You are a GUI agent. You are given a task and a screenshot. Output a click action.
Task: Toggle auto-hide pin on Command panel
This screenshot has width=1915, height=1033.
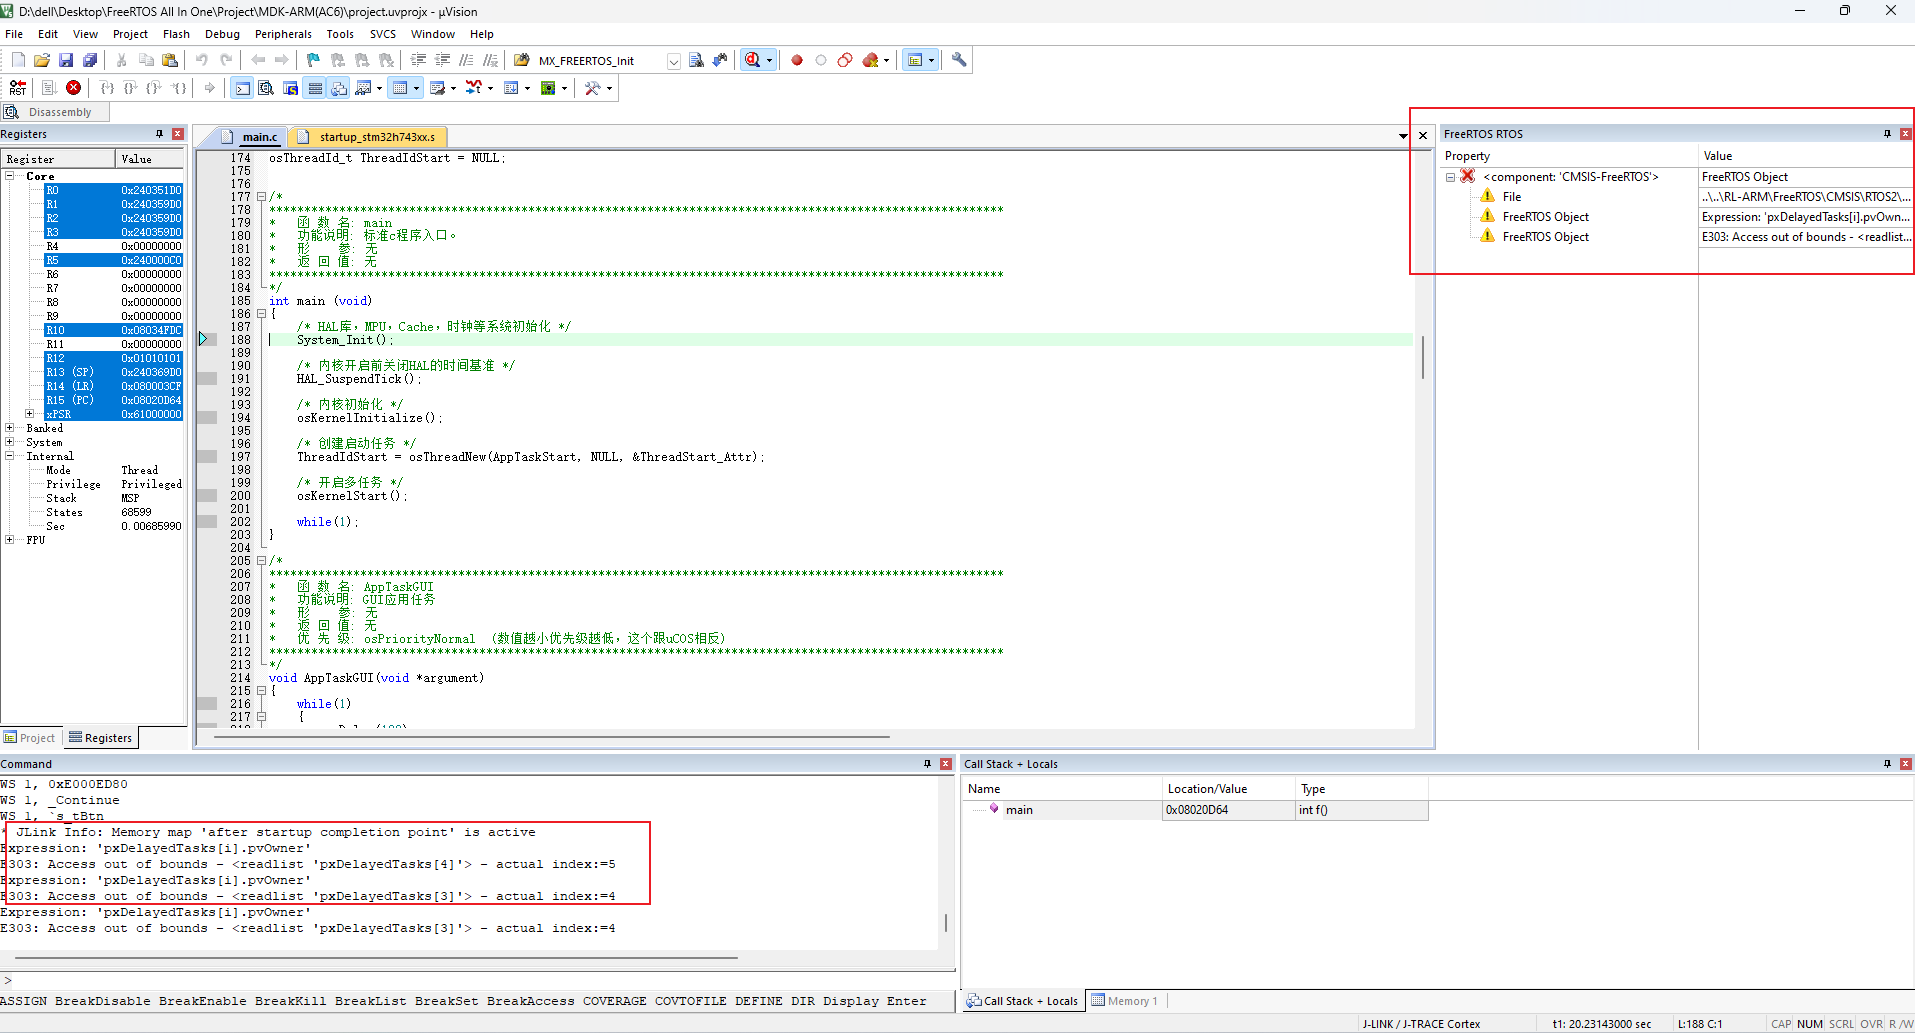tap(927, 764)
